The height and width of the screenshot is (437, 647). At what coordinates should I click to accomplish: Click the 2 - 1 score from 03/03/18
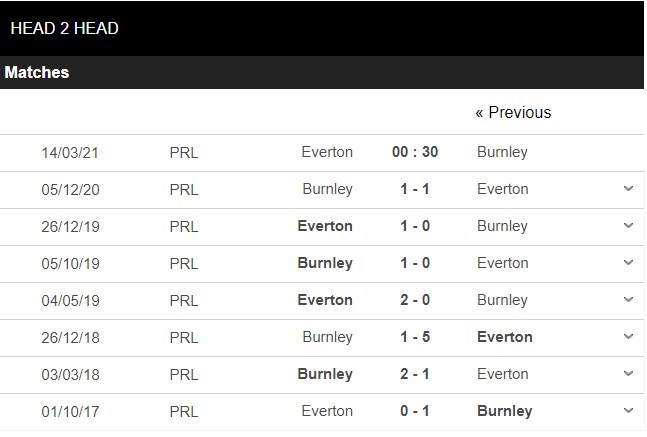coord(415,374)
